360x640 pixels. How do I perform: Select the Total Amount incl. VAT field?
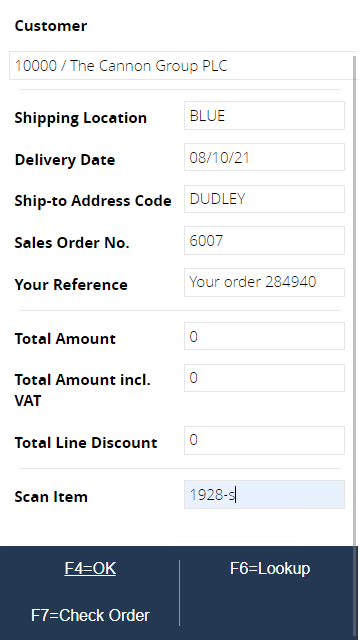tap(264, 378)
